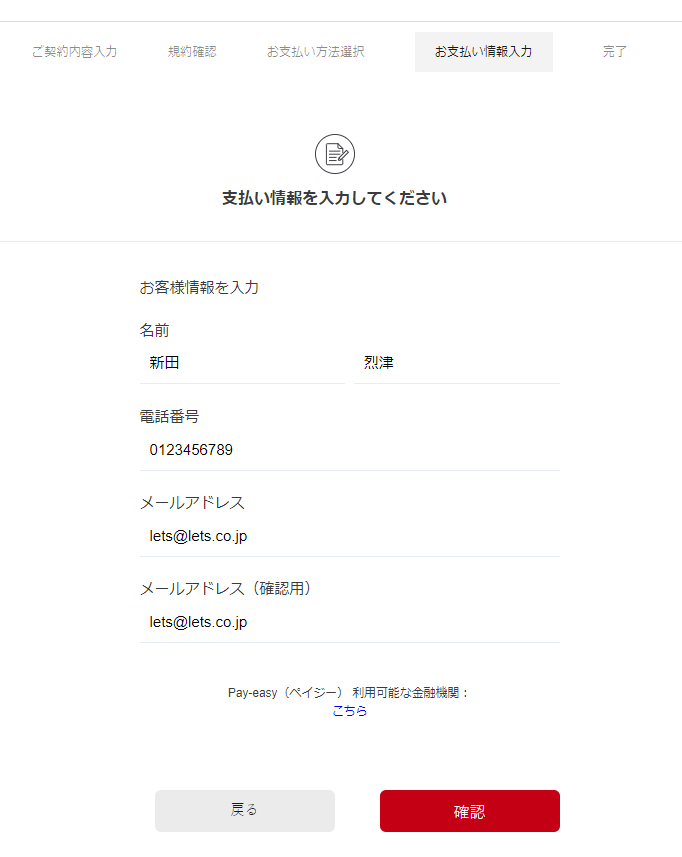Click the お客様情報を入力 section title
Image resolution: width=682 pixels, height=857 pixels.
coord(199,287)
